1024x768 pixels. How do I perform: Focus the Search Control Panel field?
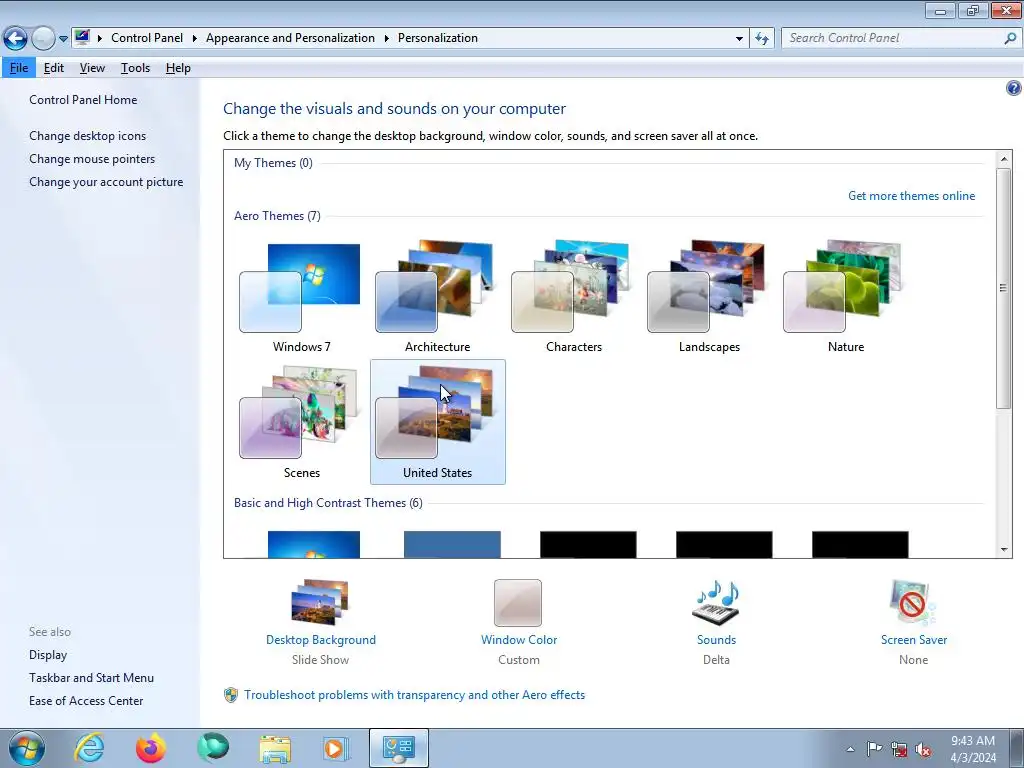coord(892,38)
